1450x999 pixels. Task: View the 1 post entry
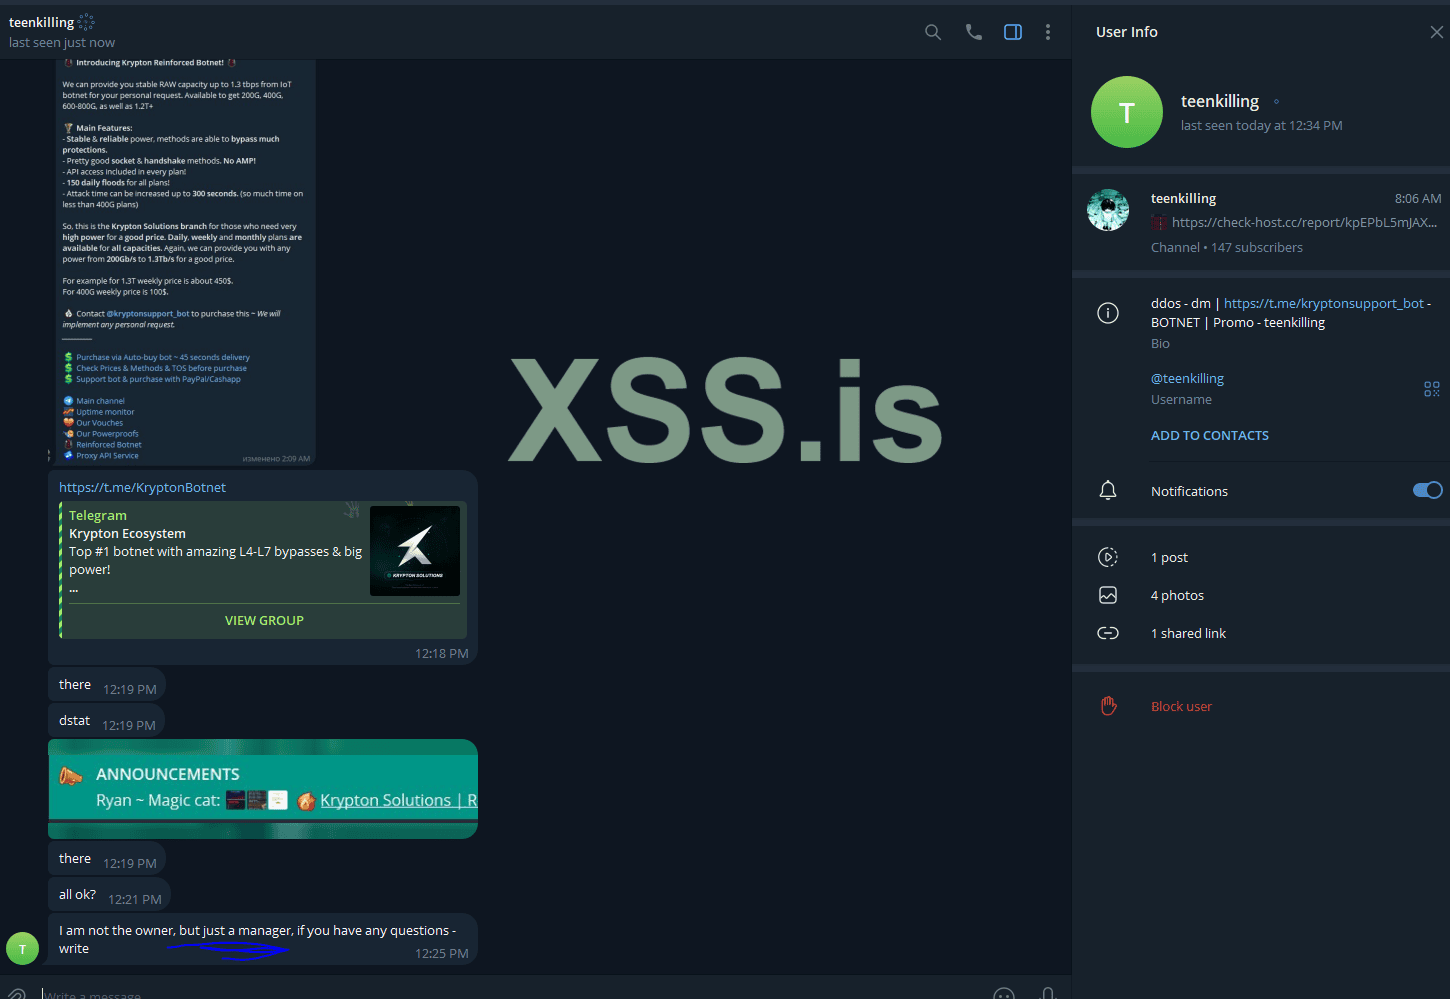click(1169, 557)
